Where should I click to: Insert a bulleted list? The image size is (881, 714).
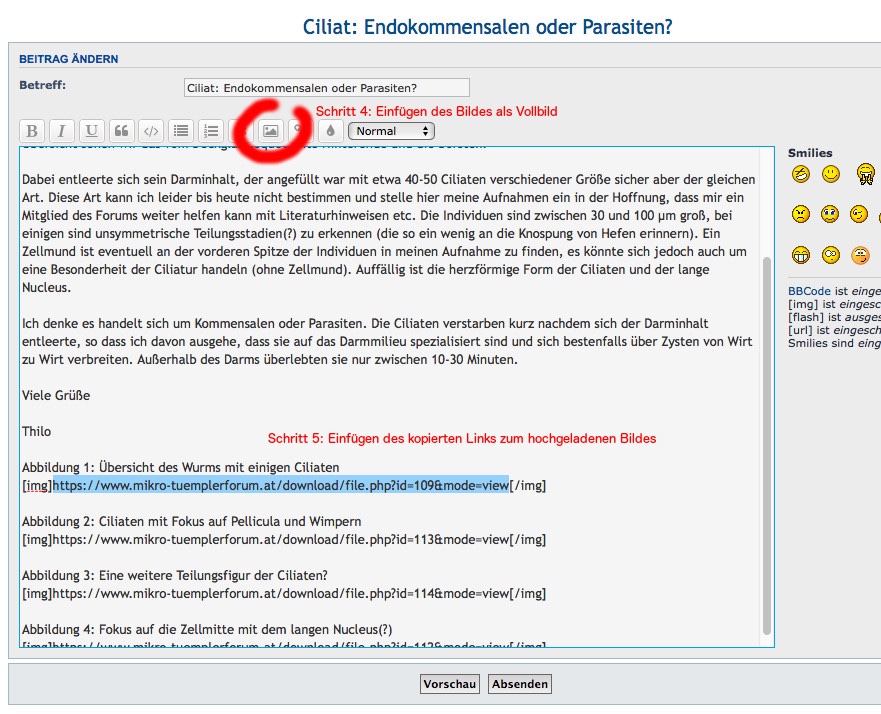coord(181,131)
